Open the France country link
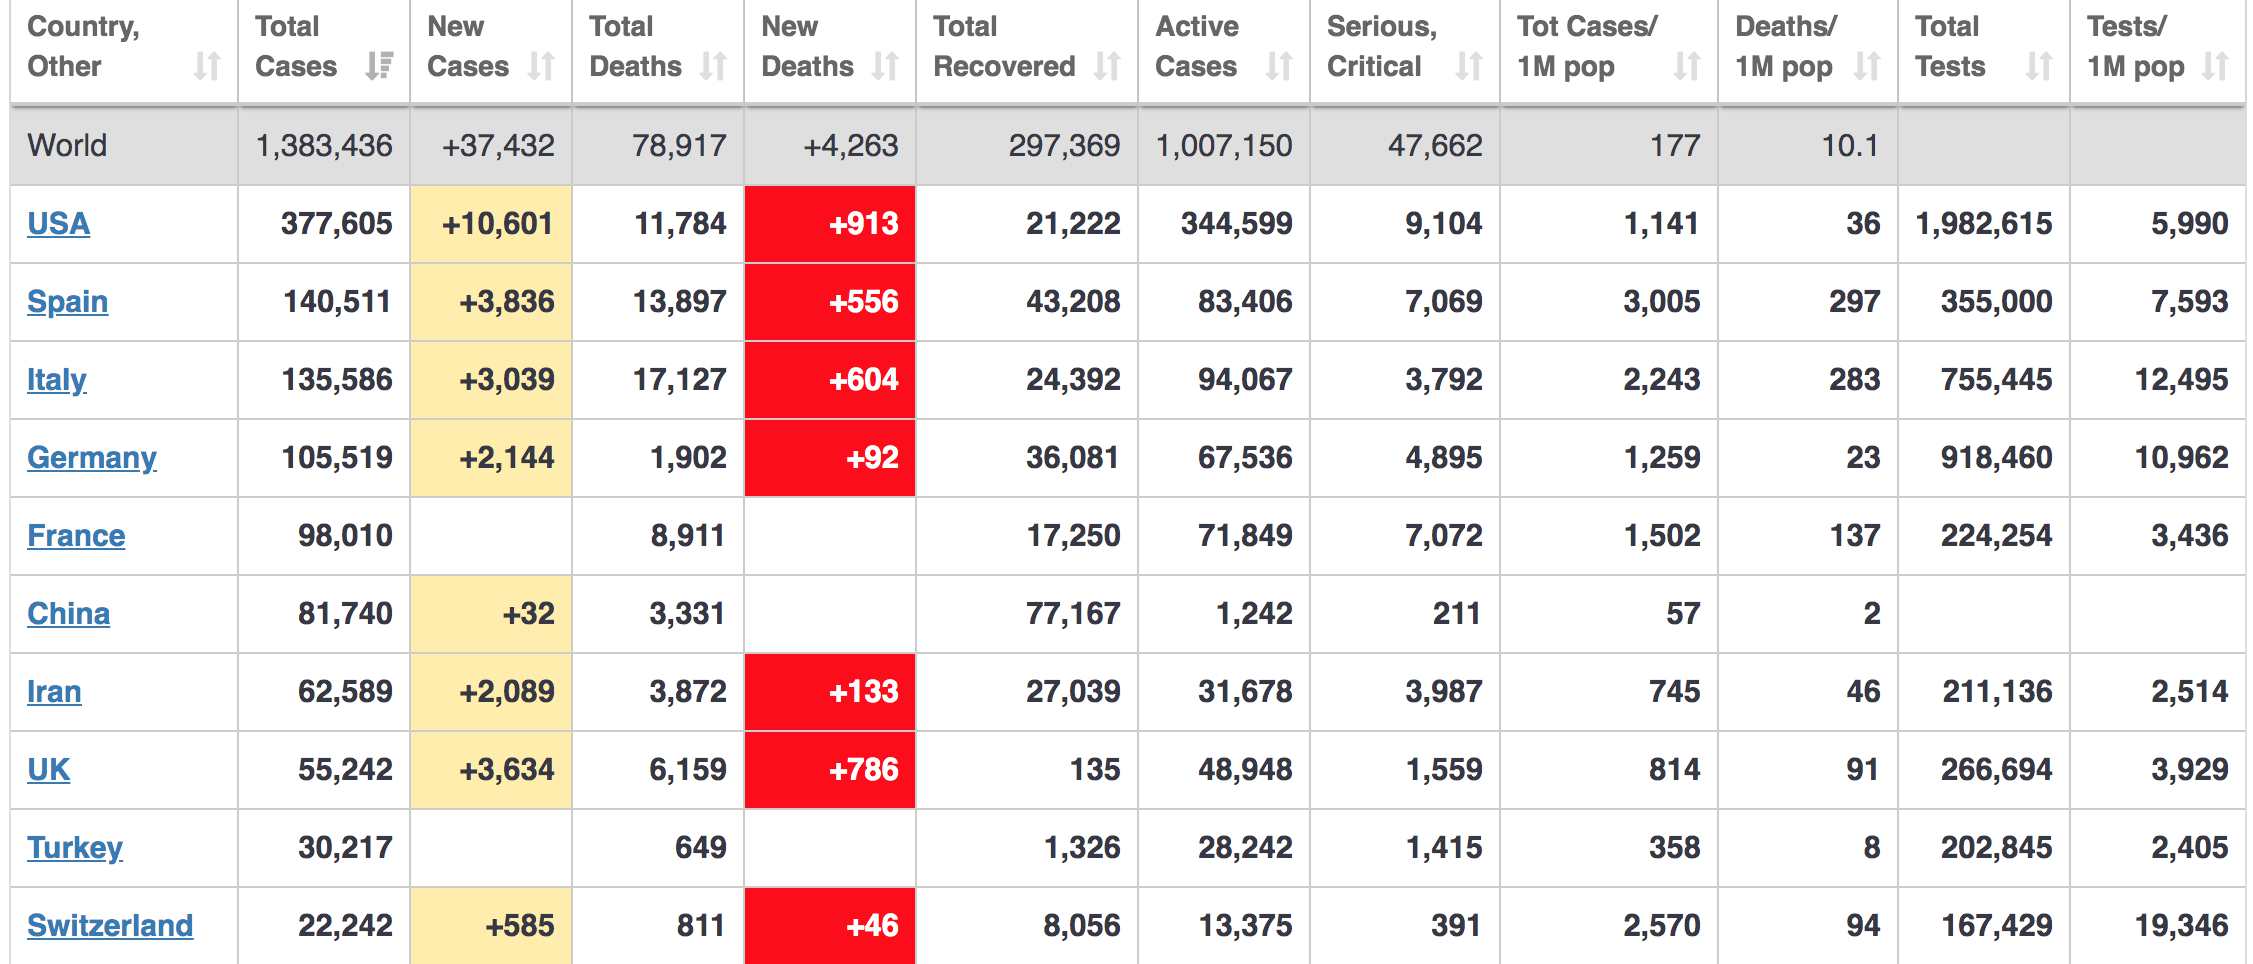The image size is (2253, 964). pos(76,535)
